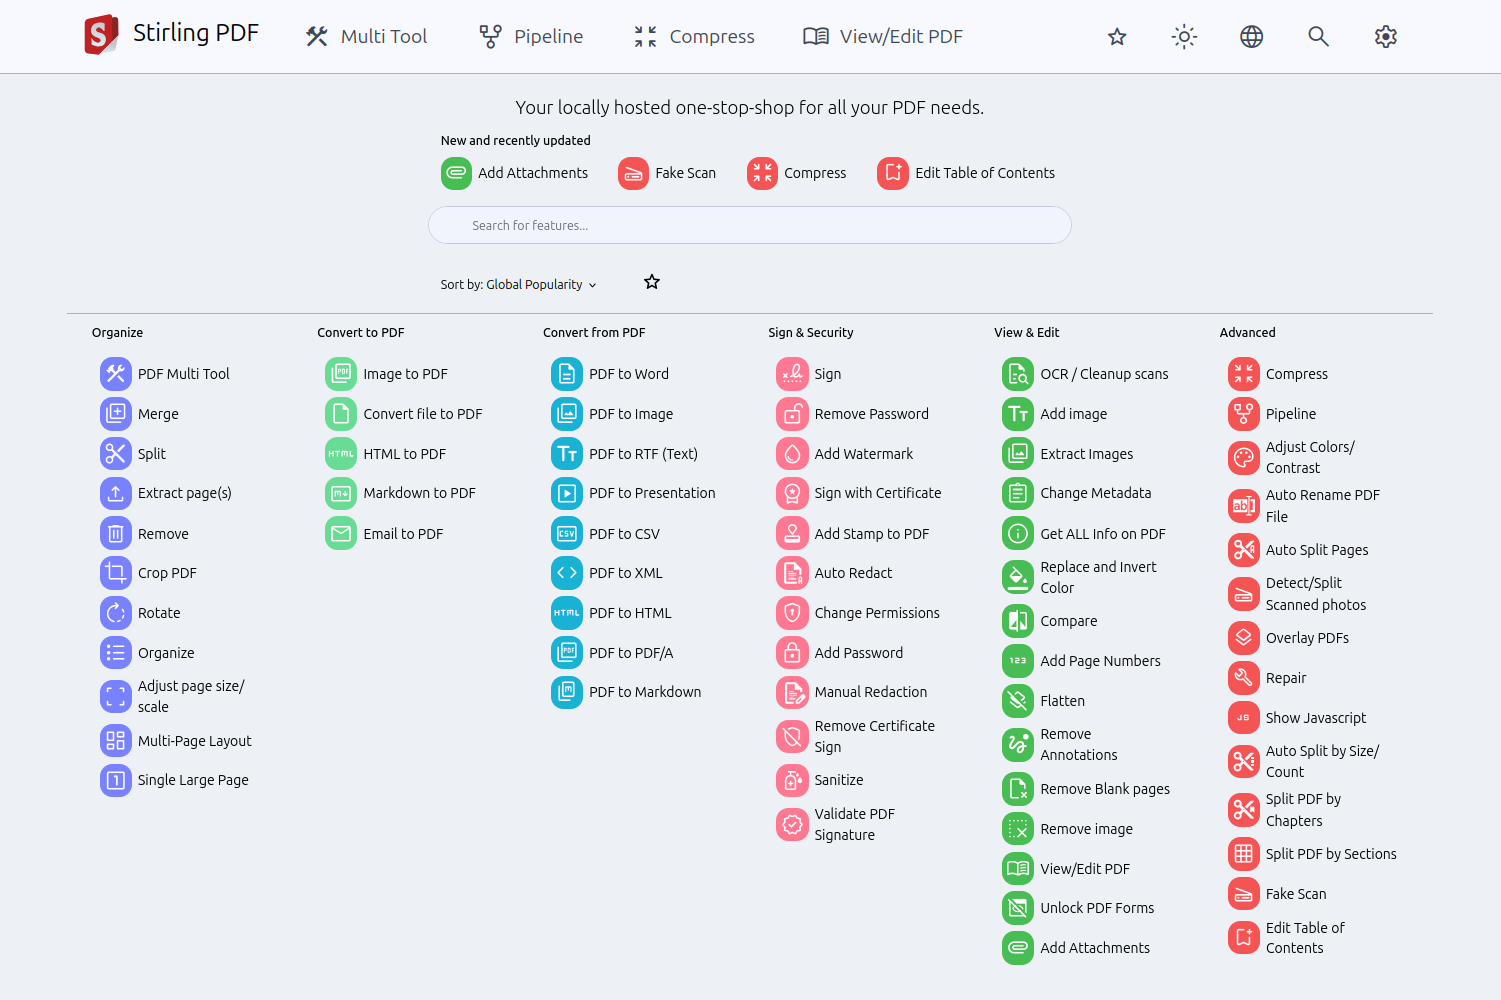Open Unlock PDF Forms tool
This screenshot has width=1501, height=1000.
click(x=1078, y=908)
